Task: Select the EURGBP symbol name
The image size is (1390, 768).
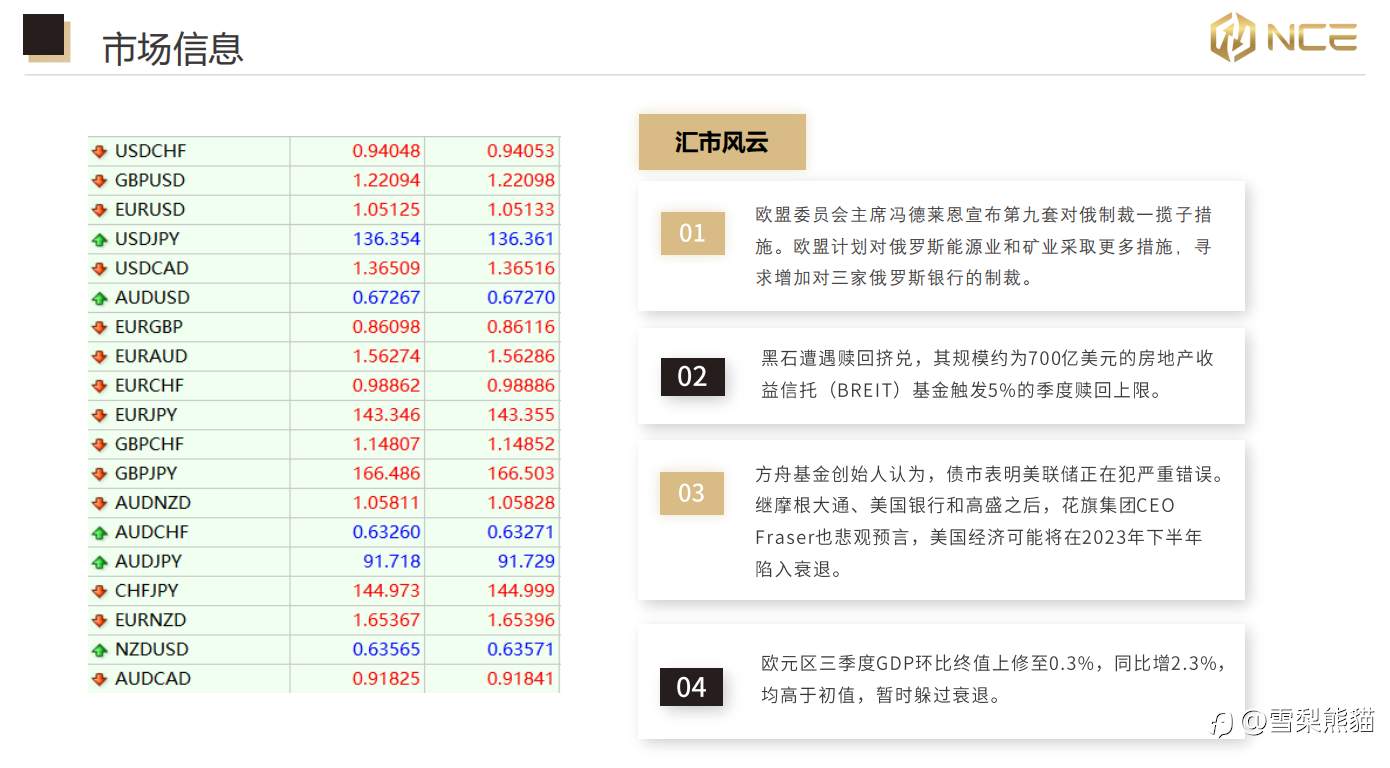Action: (149, 327)
